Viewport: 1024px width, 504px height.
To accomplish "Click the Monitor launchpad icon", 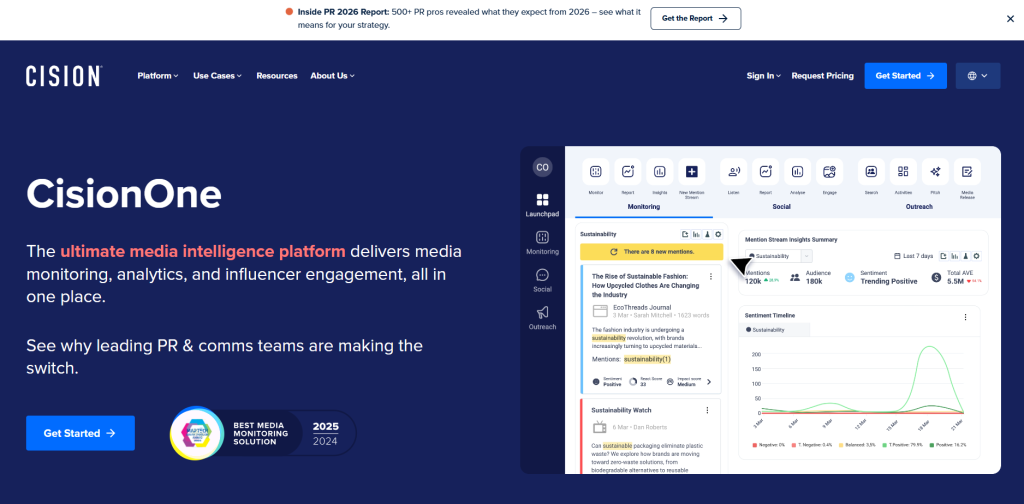I will pyautogui.click(x=596, y=172).
